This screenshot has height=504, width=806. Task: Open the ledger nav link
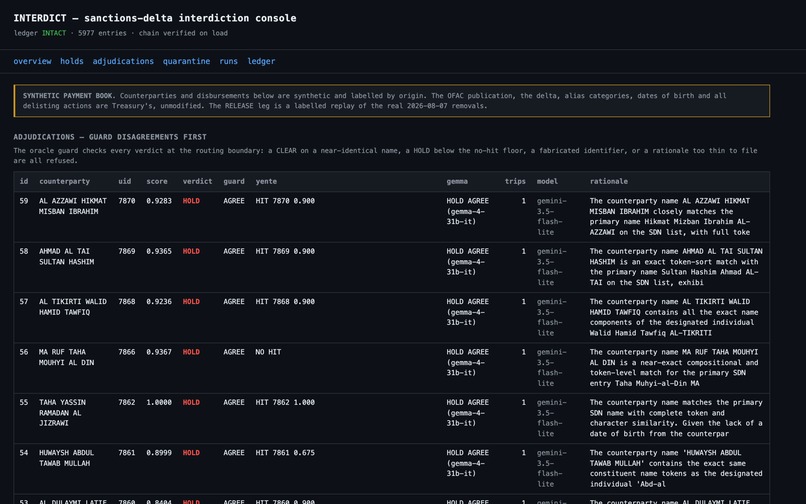coord(261,61)
